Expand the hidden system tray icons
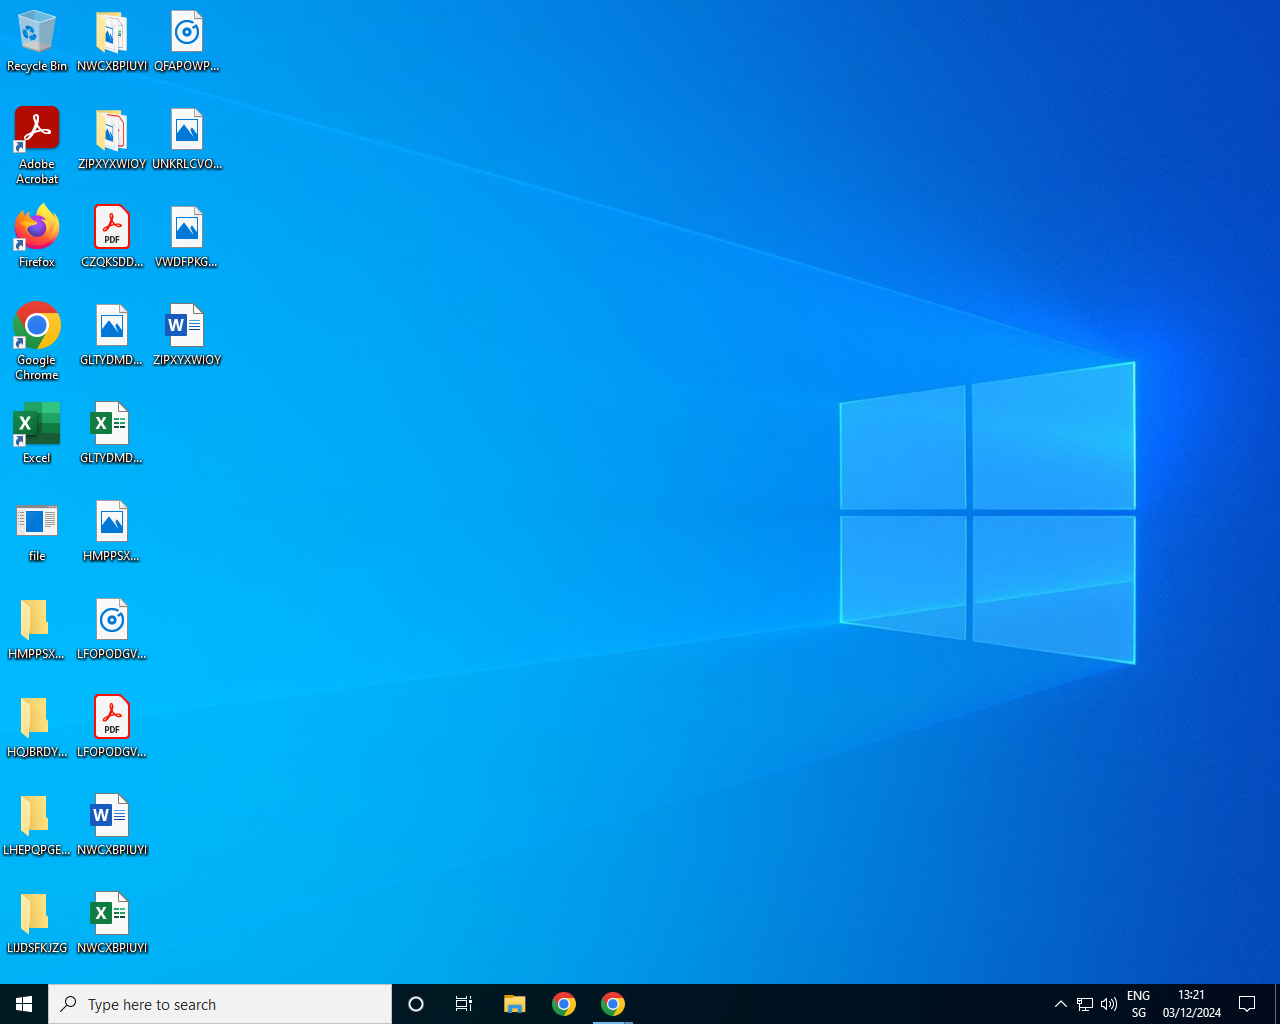 pyautogui.click(x=1061, y=1004)
